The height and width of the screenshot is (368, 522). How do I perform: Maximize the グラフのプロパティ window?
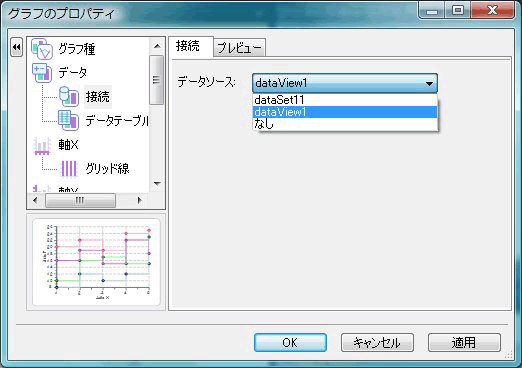click(458, 11)
